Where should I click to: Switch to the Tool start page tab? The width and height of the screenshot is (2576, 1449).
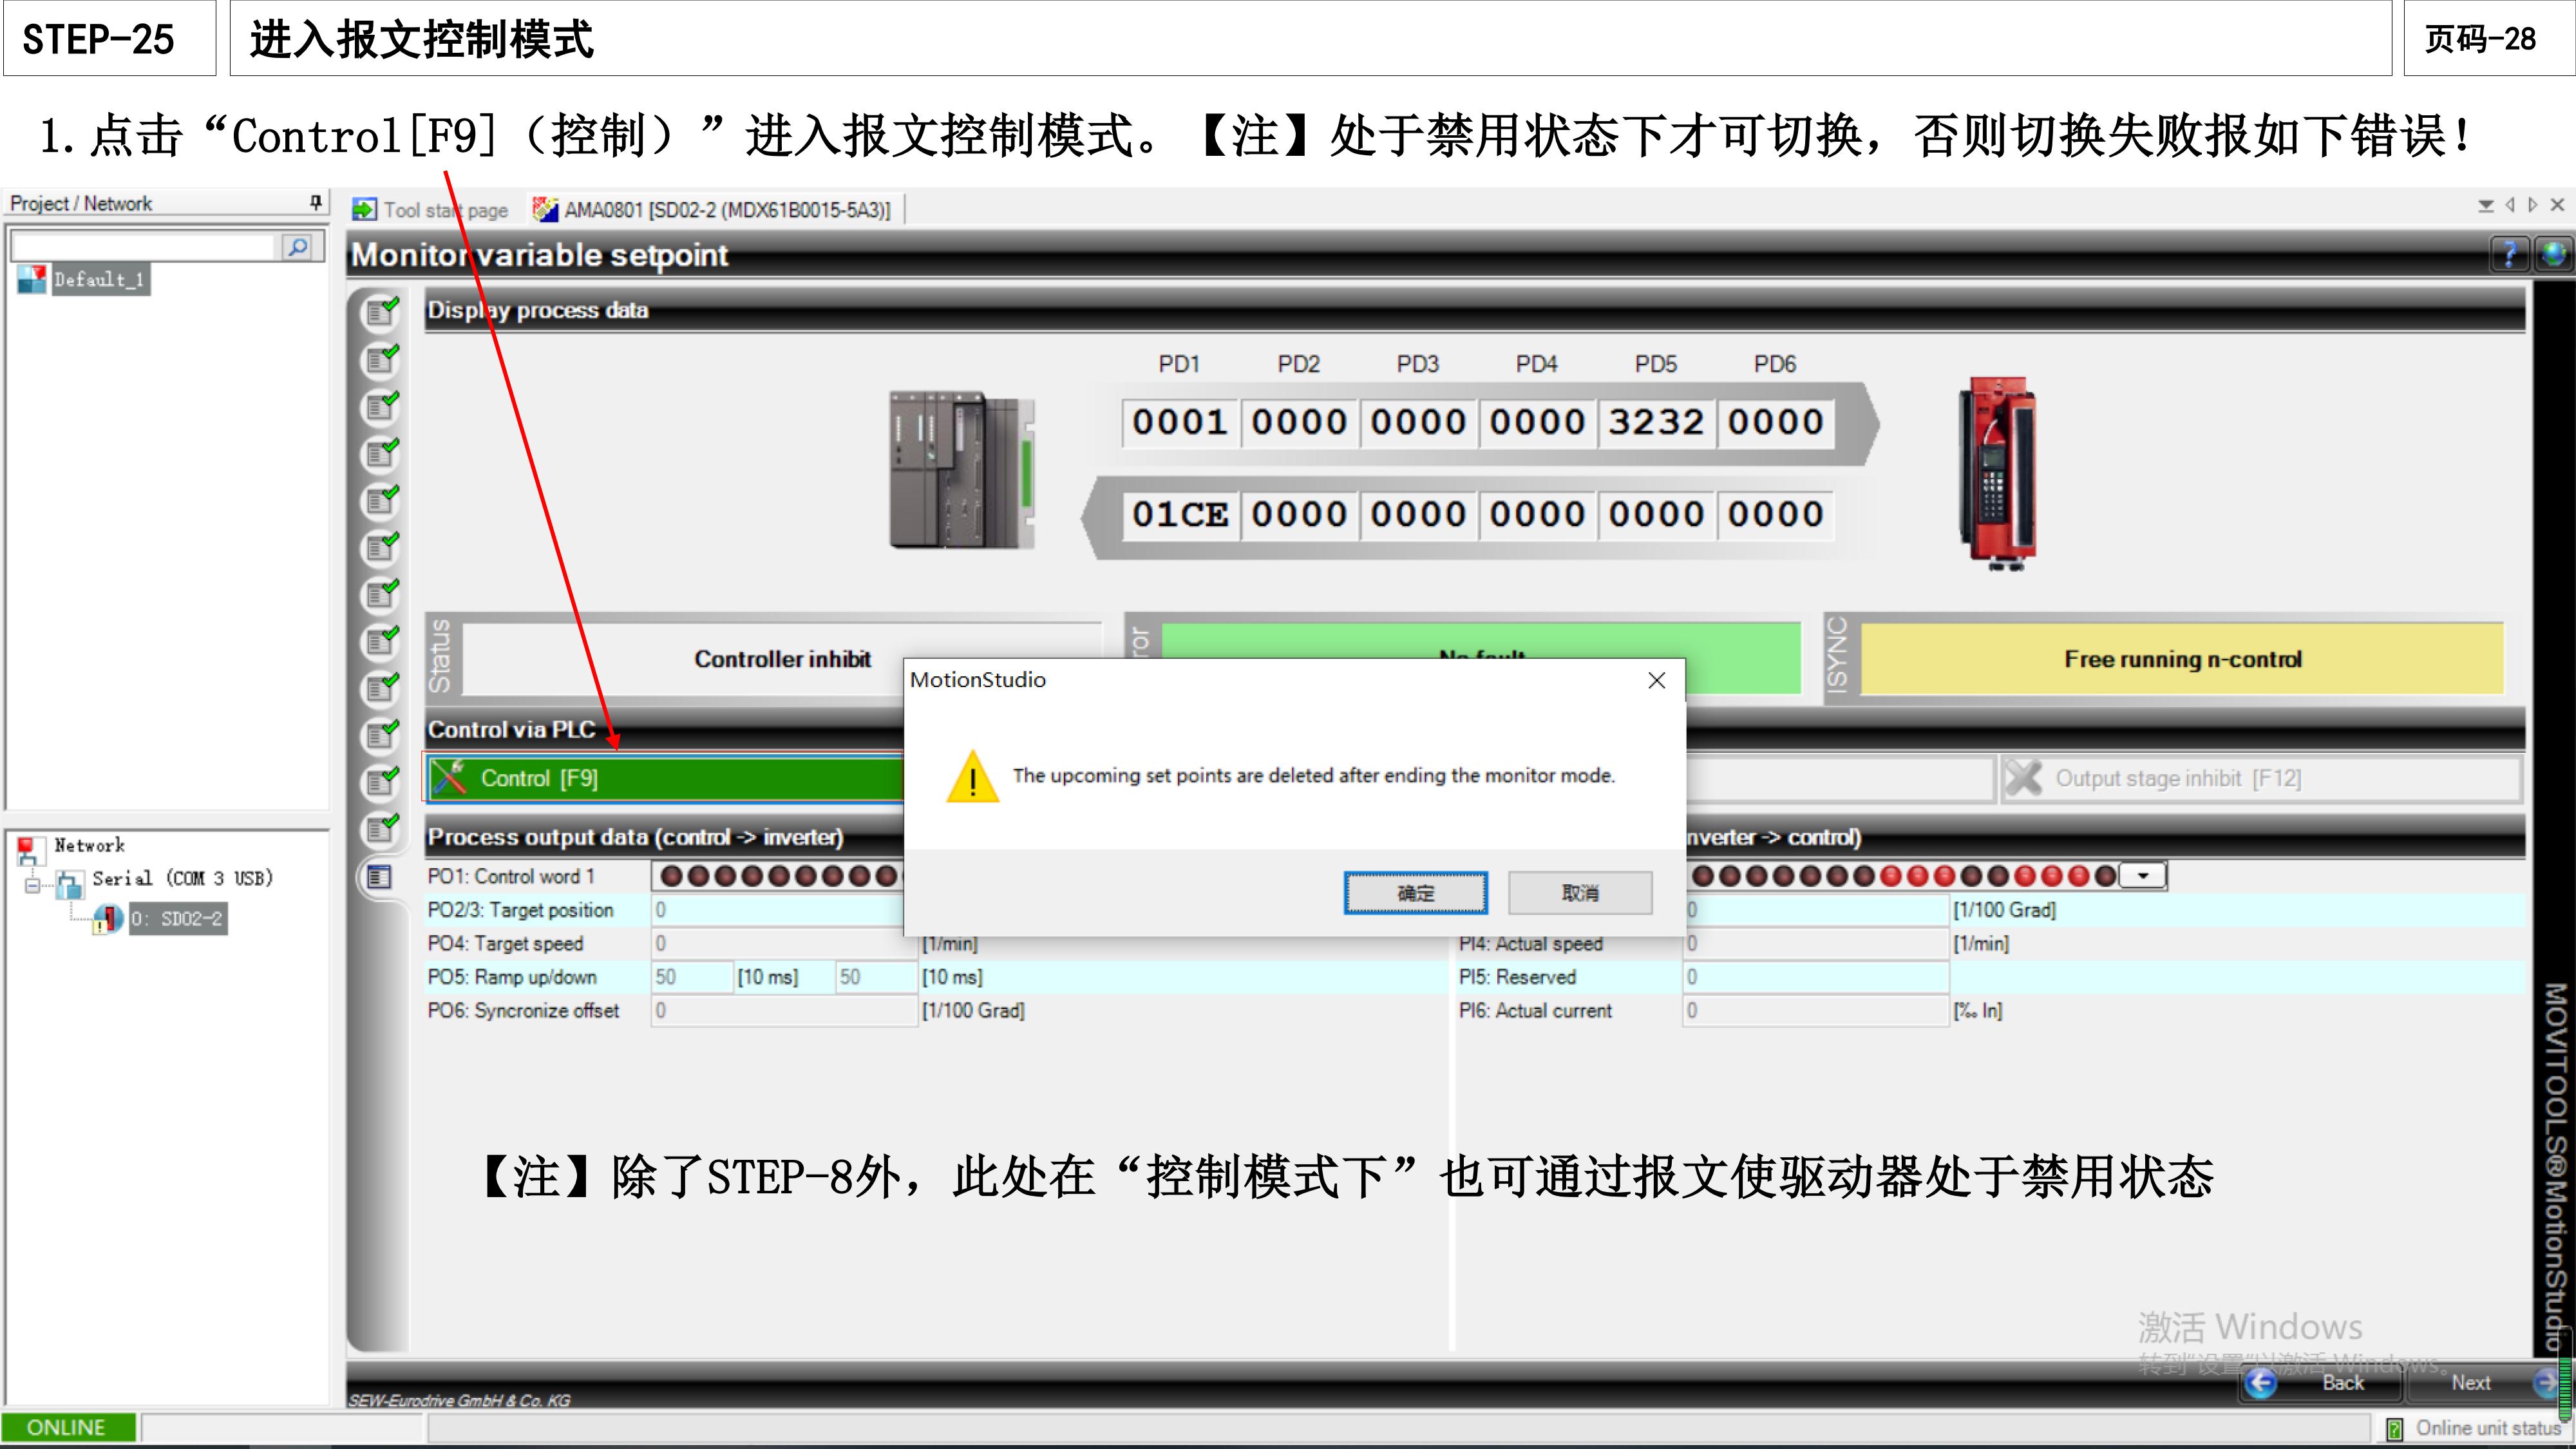pos(431,210)
